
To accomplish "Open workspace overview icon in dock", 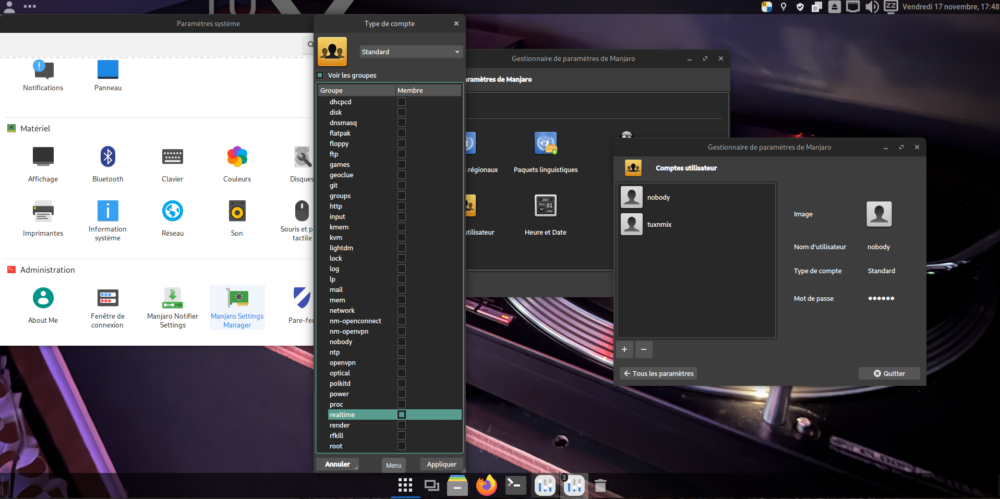I will coord(432,485).
